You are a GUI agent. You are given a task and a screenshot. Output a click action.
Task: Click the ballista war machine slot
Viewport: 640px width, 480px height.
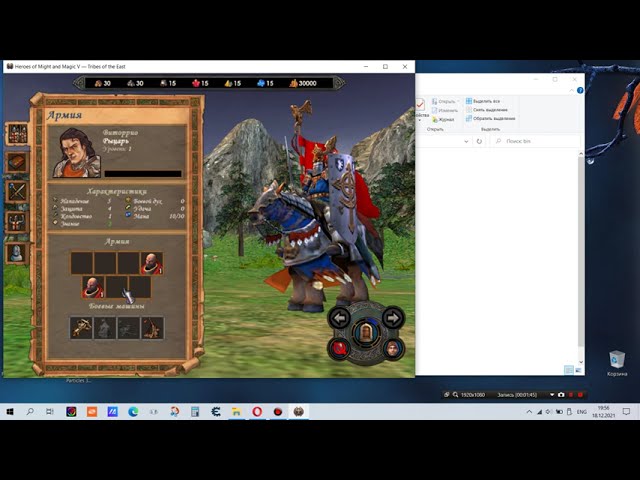tap(81, 328)
